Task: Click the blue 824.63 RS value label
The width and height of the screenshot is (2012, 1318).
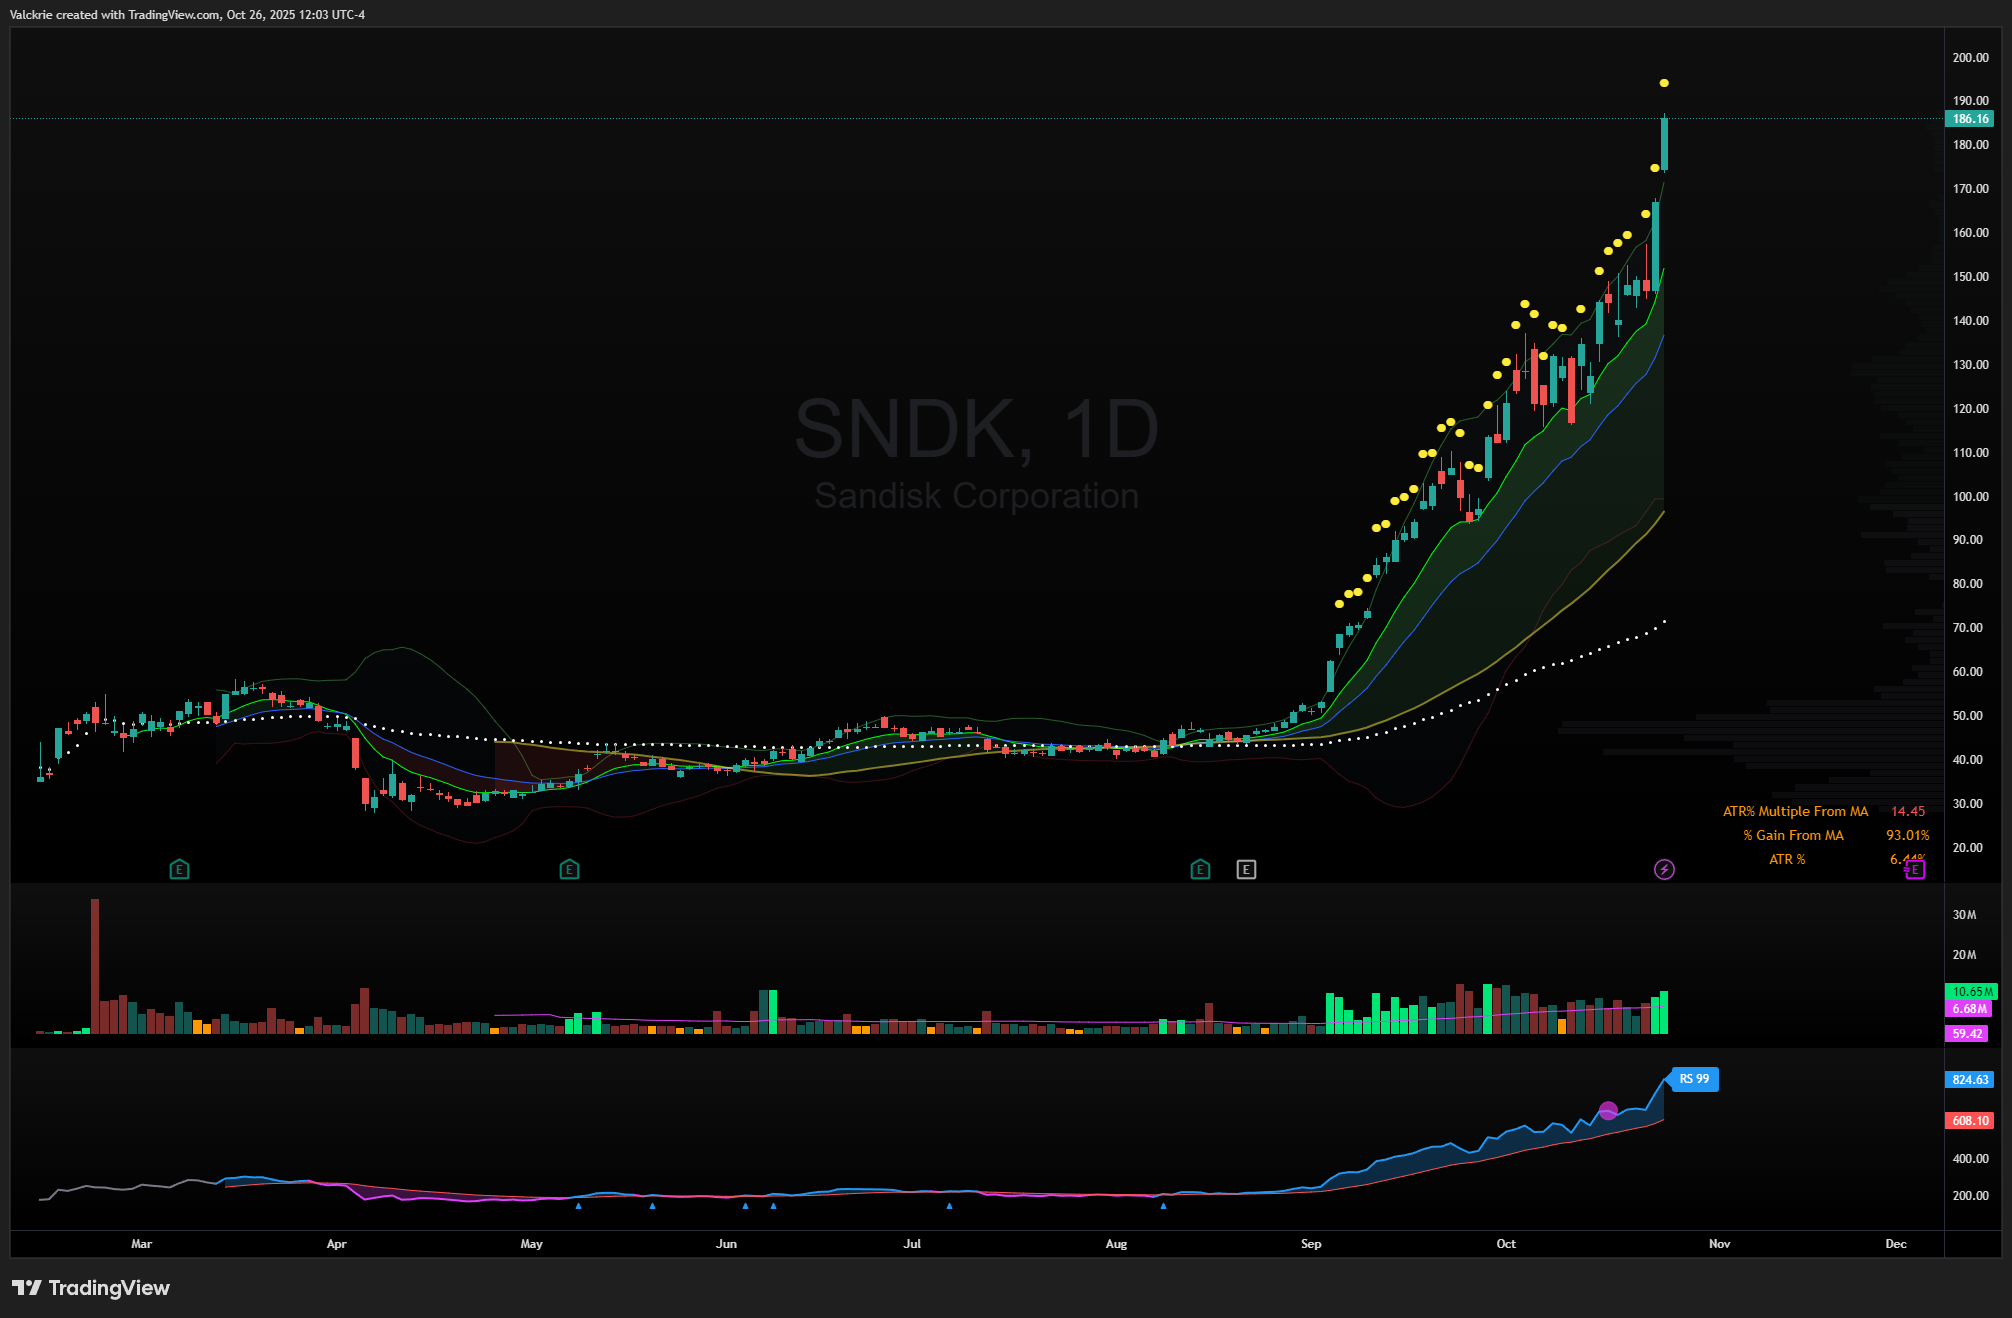Action: tap(1970, 1080)
